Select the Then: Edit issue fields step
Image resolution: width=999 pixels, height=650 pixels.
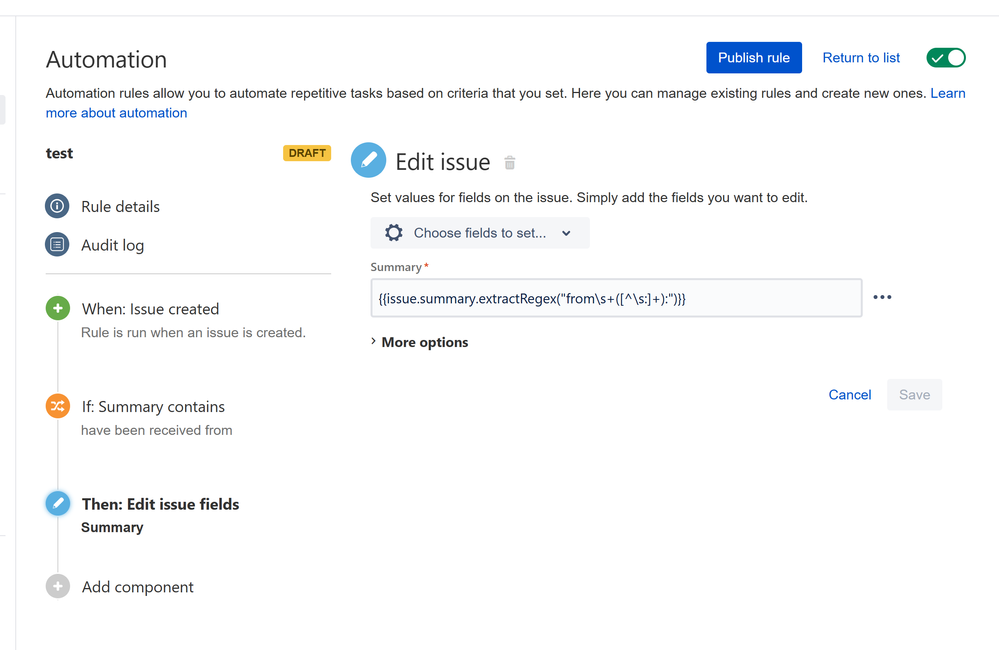click(161, 504)
